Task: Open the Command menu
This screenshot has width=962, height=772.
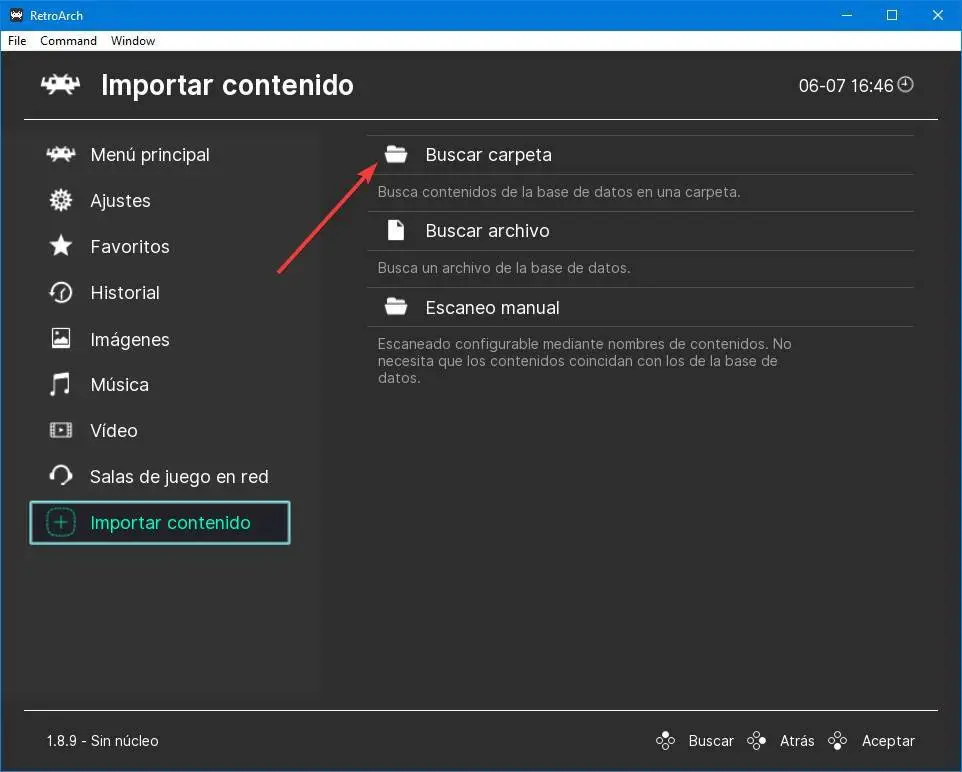Action: pyautogui.click(x=68, y=41)
